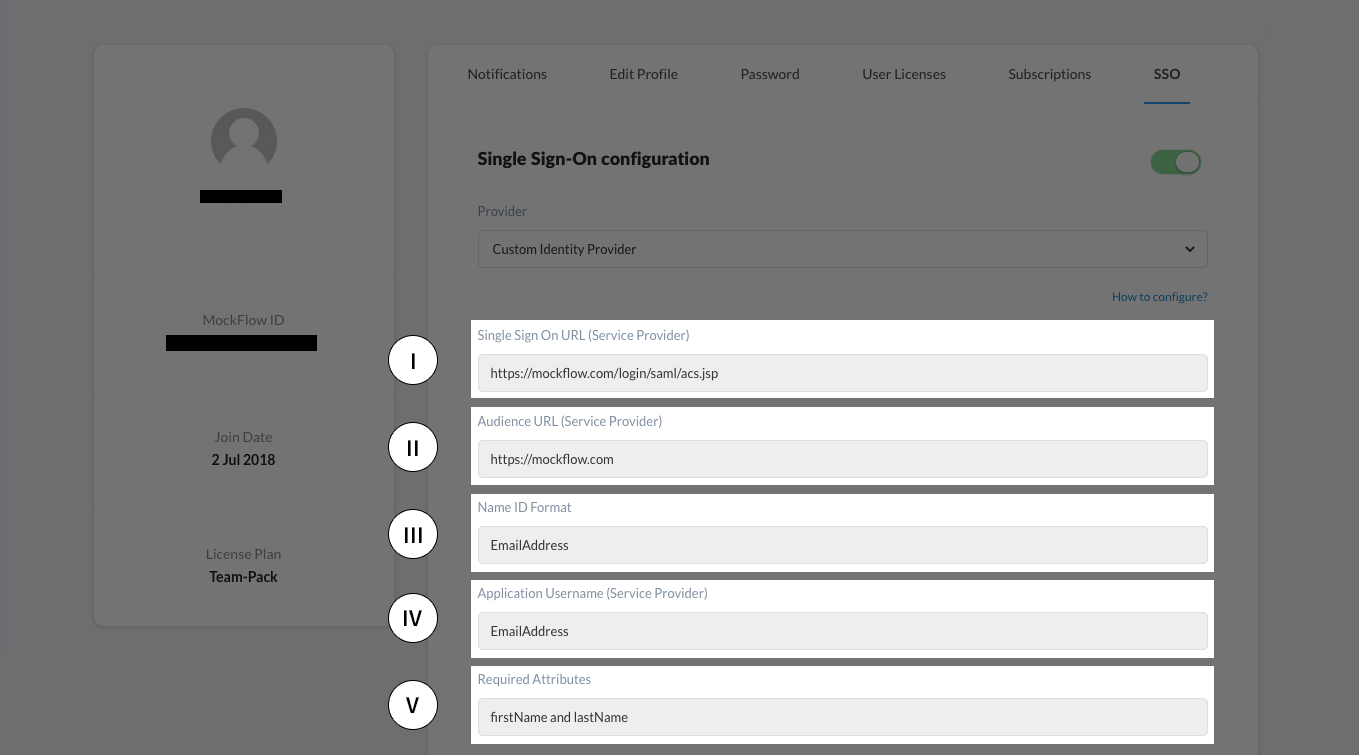
Task: Click the Application Username field
Action: [843, 631]
